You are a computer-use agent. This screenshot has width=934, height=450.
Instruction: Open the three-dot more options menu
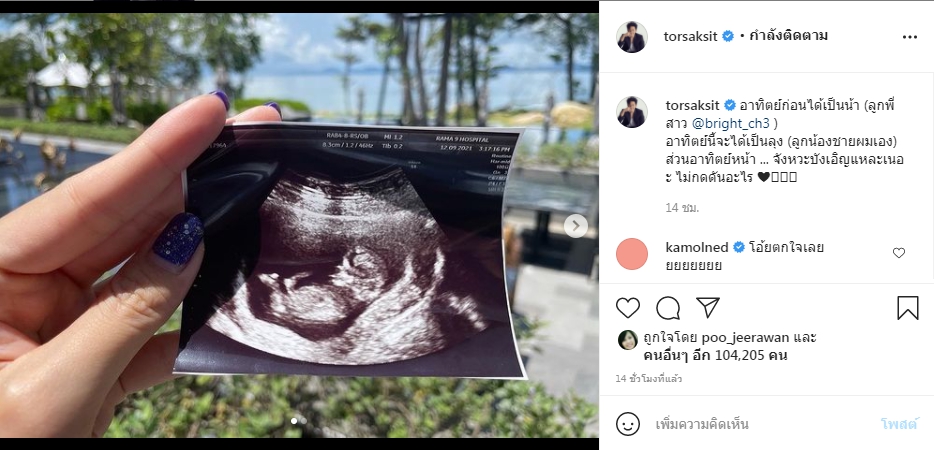pos(910,37)
